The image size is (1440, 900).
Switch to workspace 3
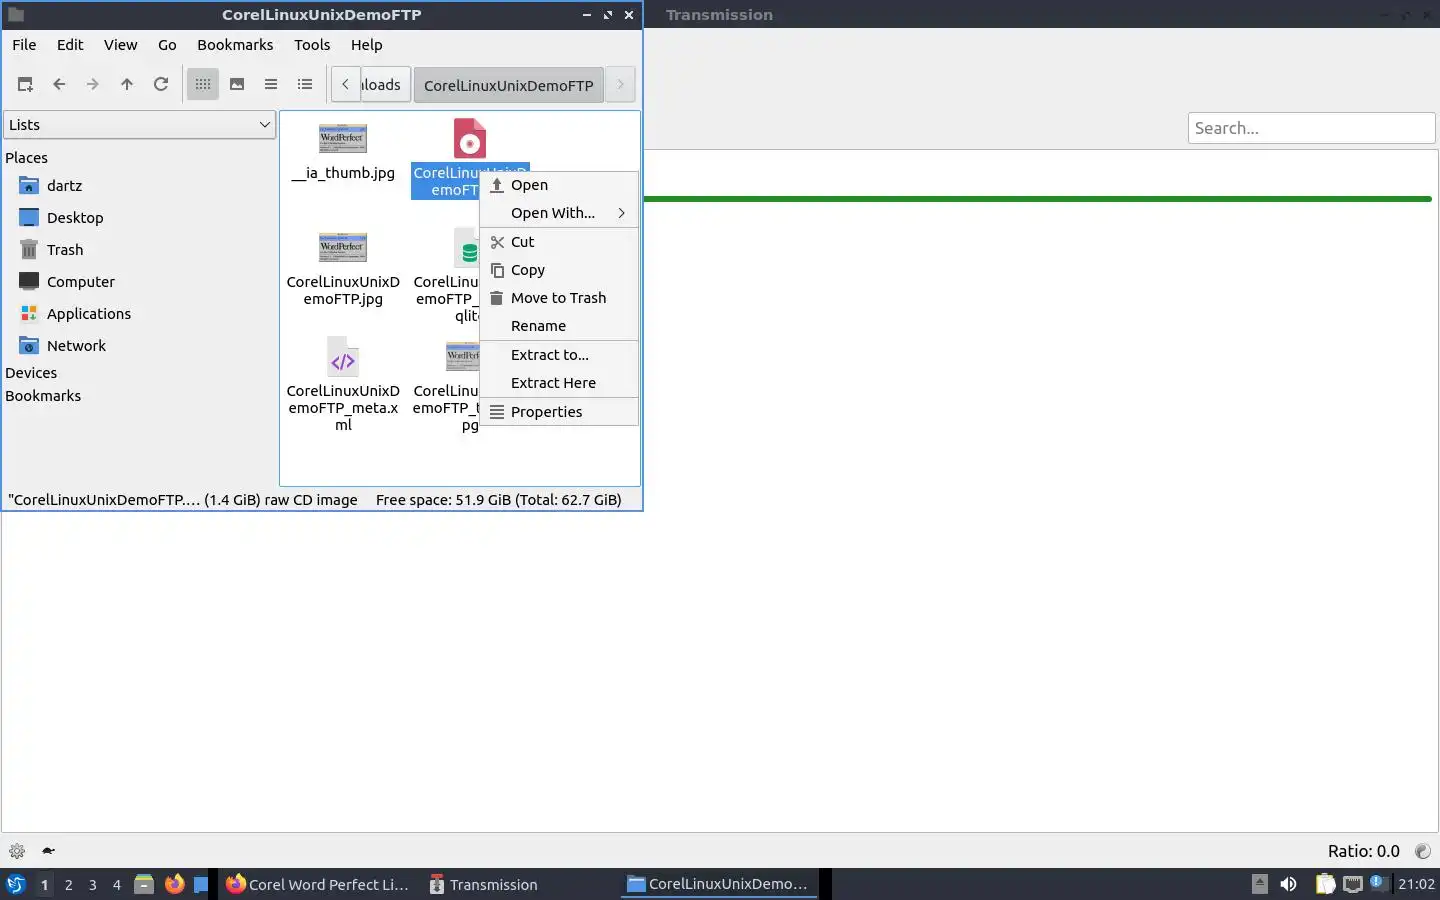(x=93, y=885)
